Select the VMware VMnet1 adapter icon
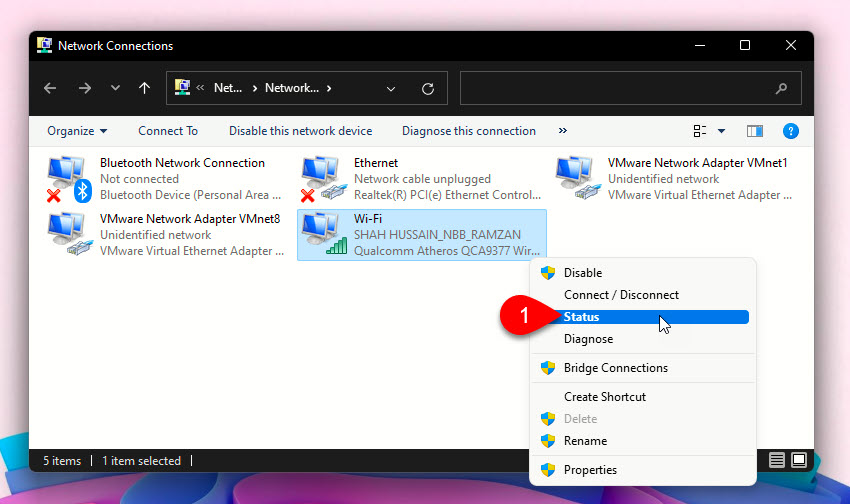850x504 pixels. [578, 178]
